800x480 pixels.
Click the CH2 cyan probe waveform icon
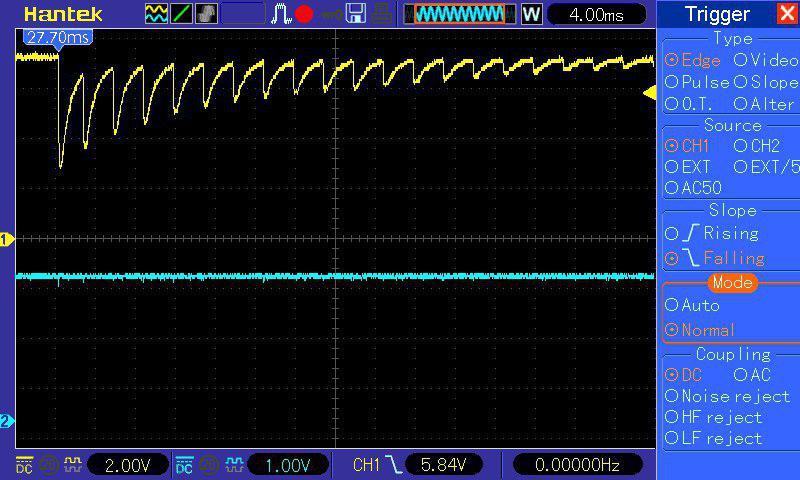pos(234,464)
